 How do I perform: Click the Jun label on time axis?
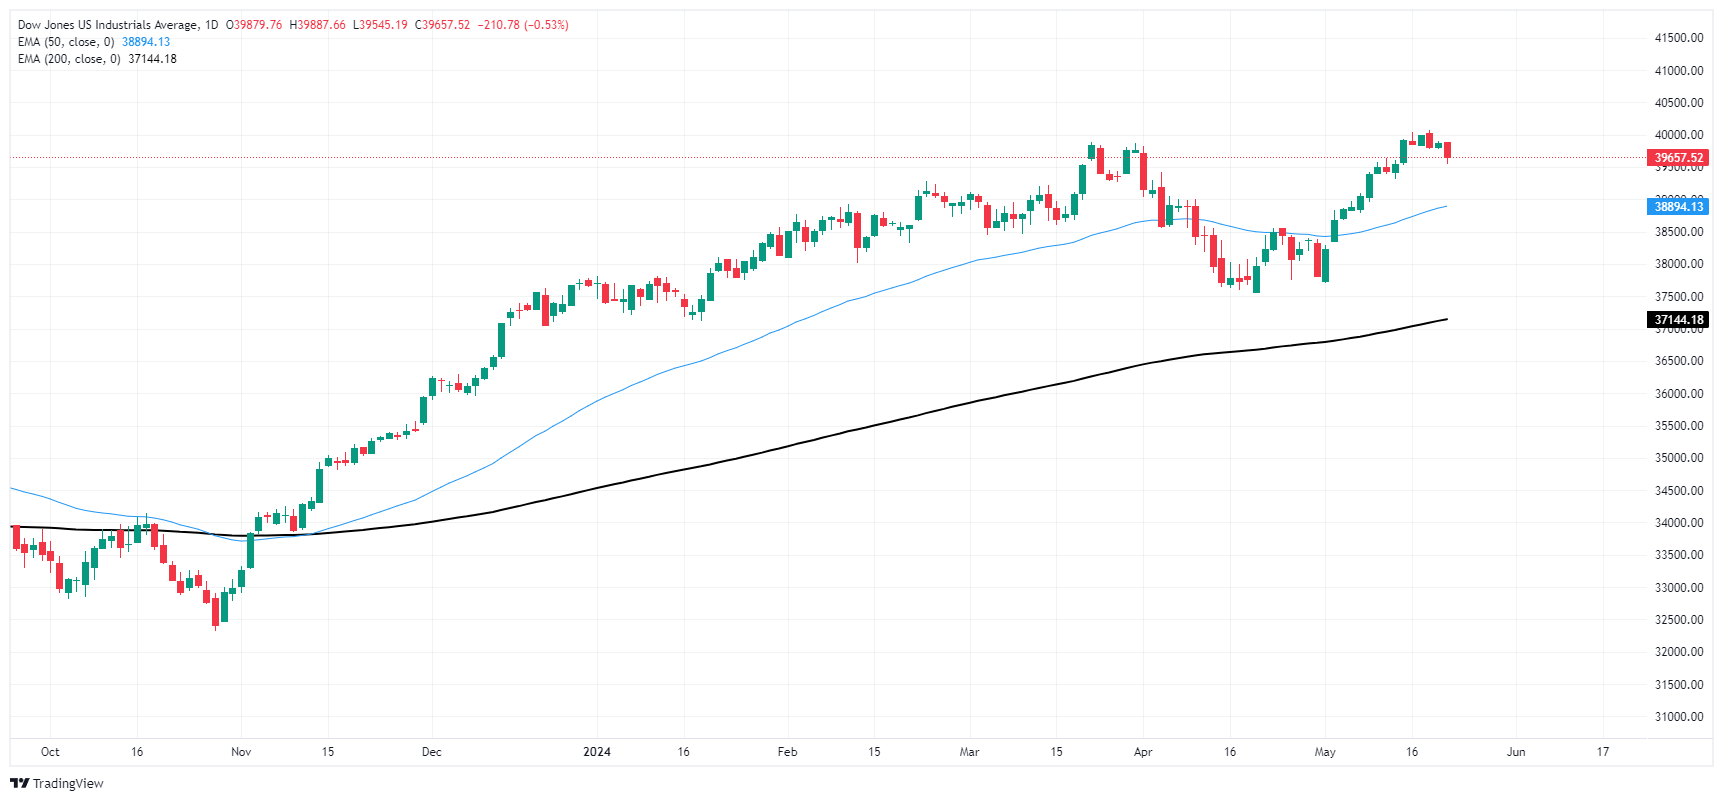[x=1516, y=752]
